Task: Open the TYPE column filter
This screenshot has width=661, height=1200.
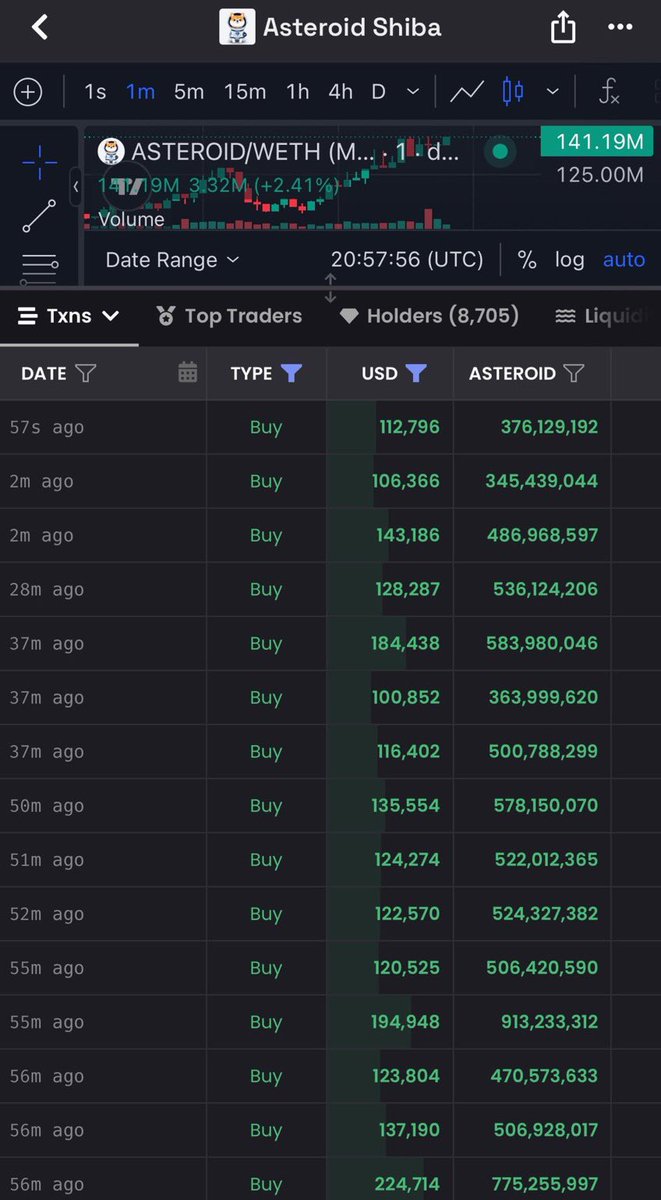Action: [x=291, y=373]
